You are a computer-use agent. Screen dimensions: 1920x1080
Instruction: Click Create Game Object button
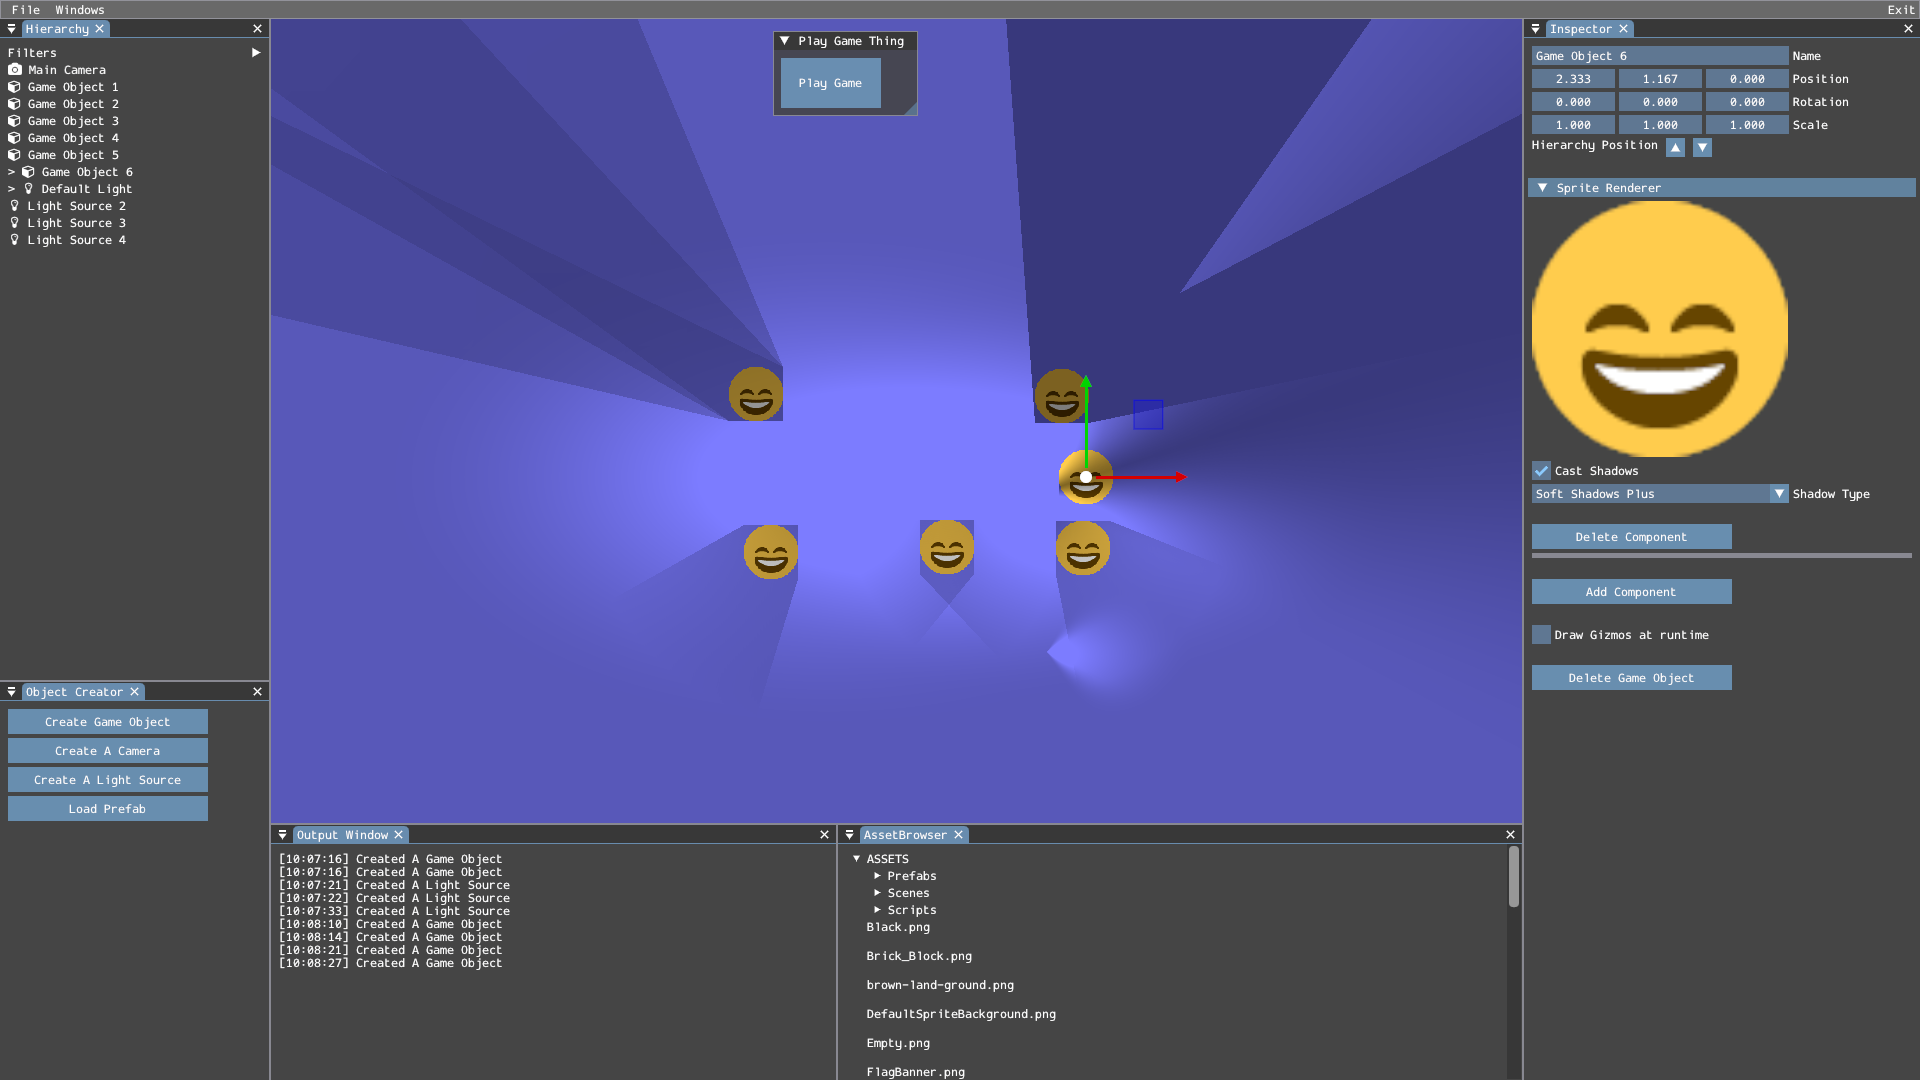click(x=108, y=722)
